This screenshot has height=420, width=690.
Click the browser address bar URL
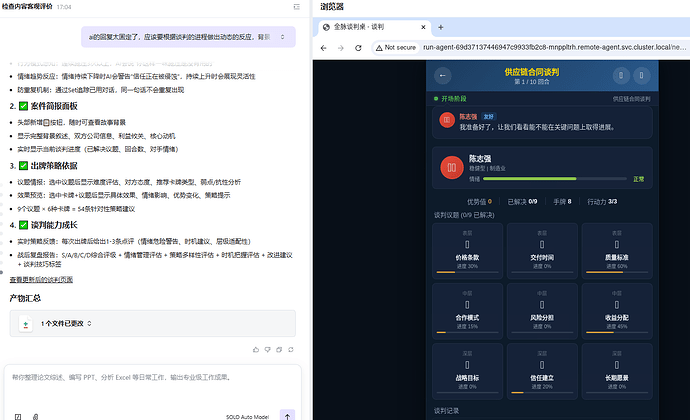click(x=554, y=48)
